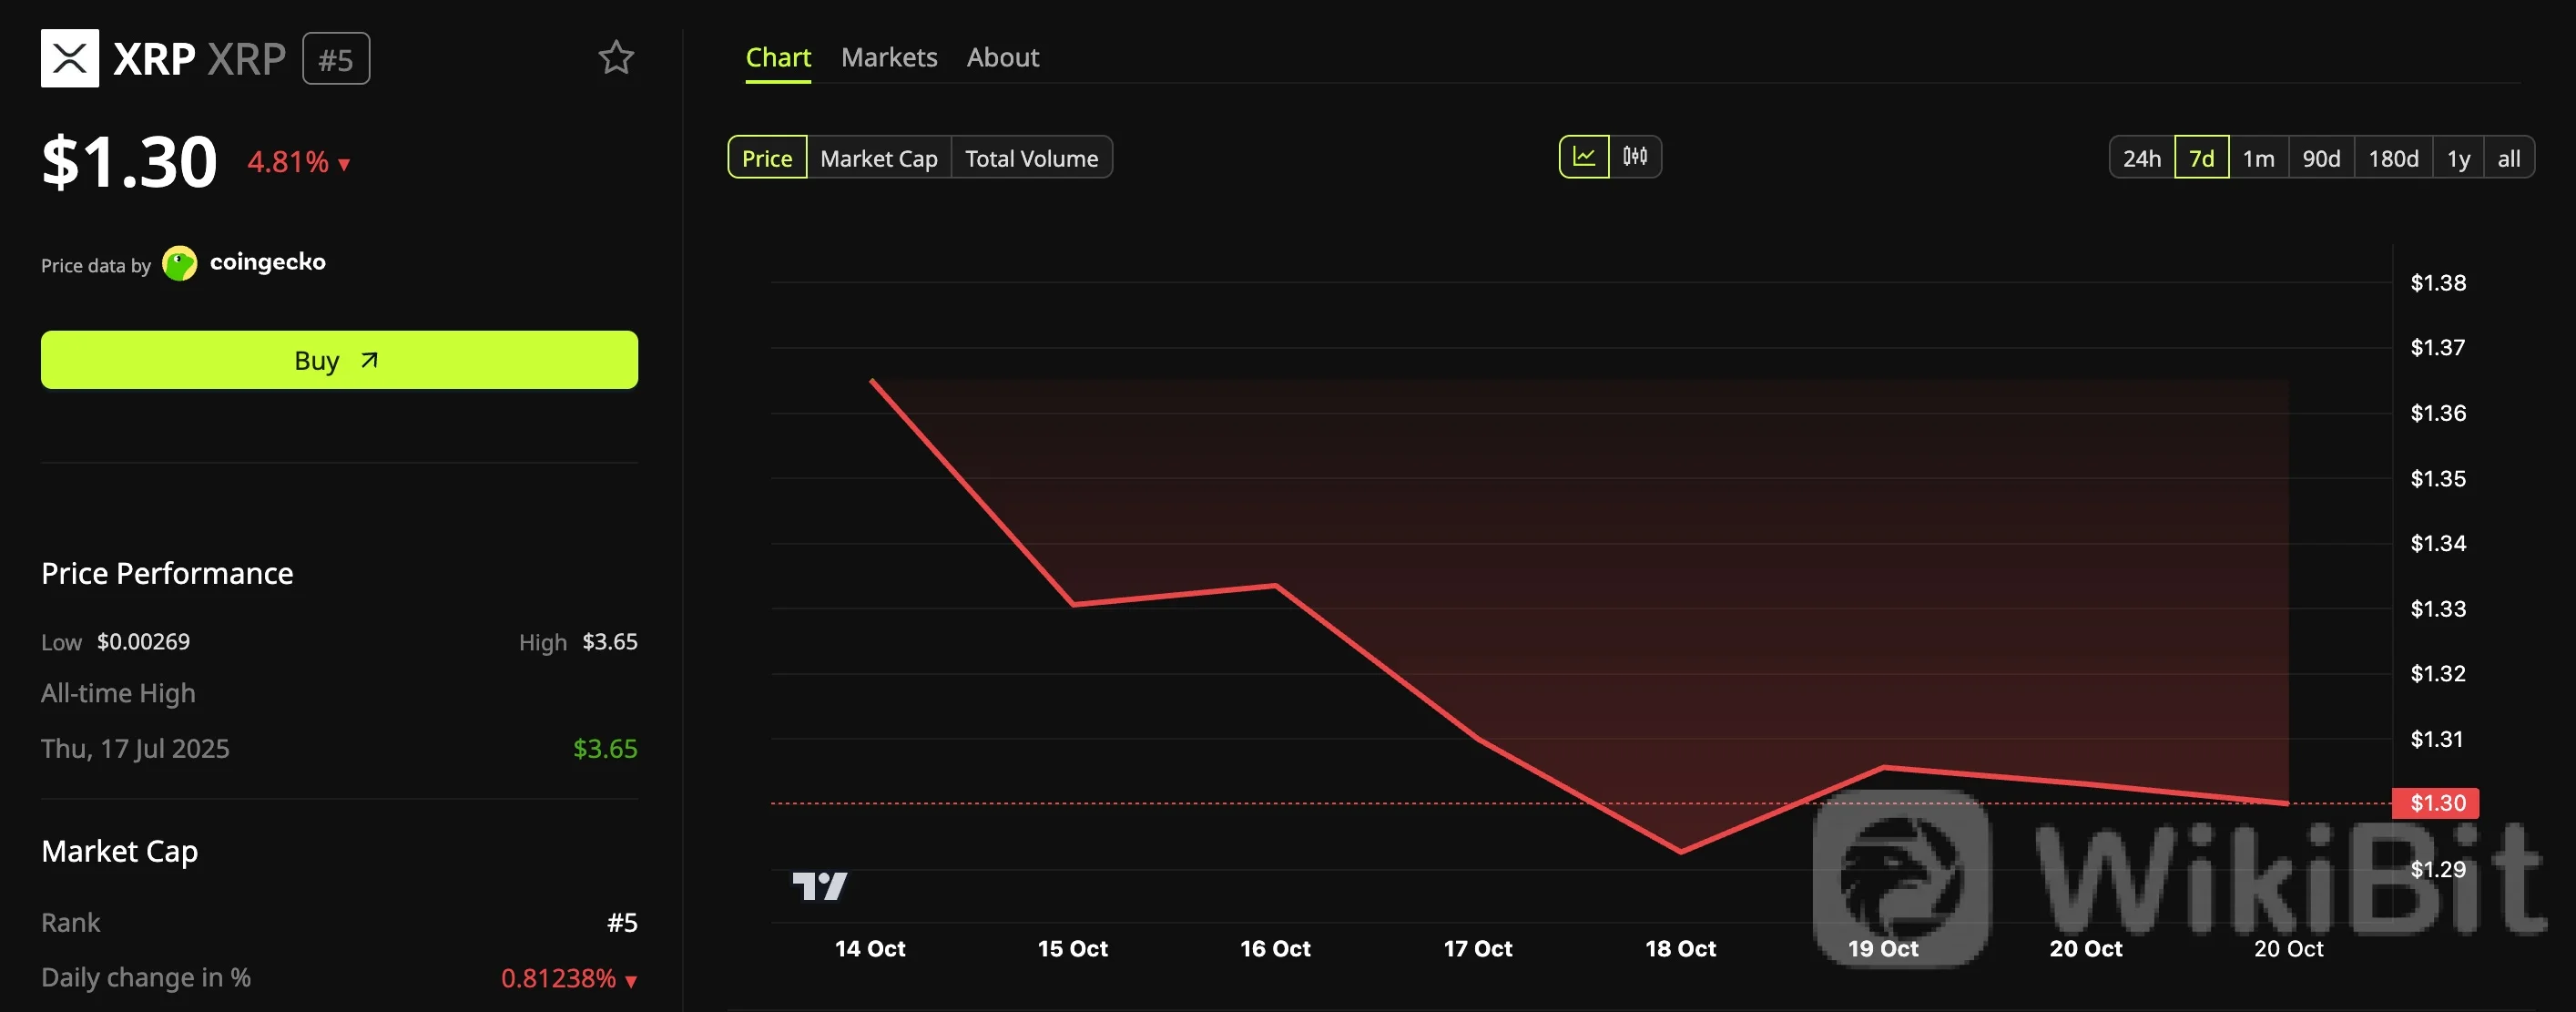
Task: Click the High $3.65 value
Action: (610, 642)
